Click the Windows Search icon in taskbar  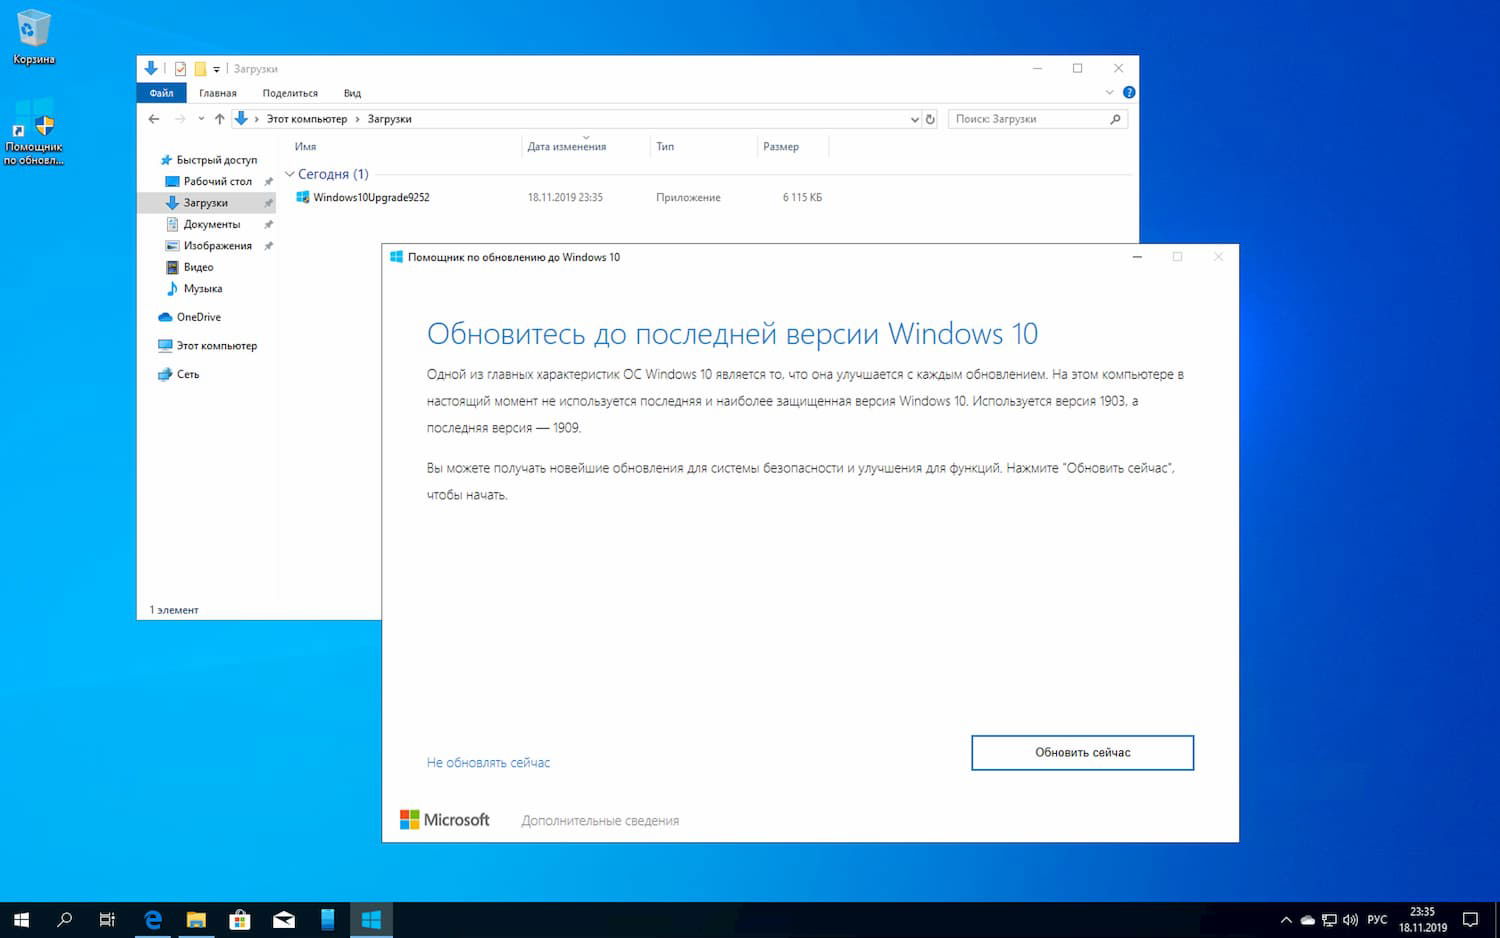64,919
